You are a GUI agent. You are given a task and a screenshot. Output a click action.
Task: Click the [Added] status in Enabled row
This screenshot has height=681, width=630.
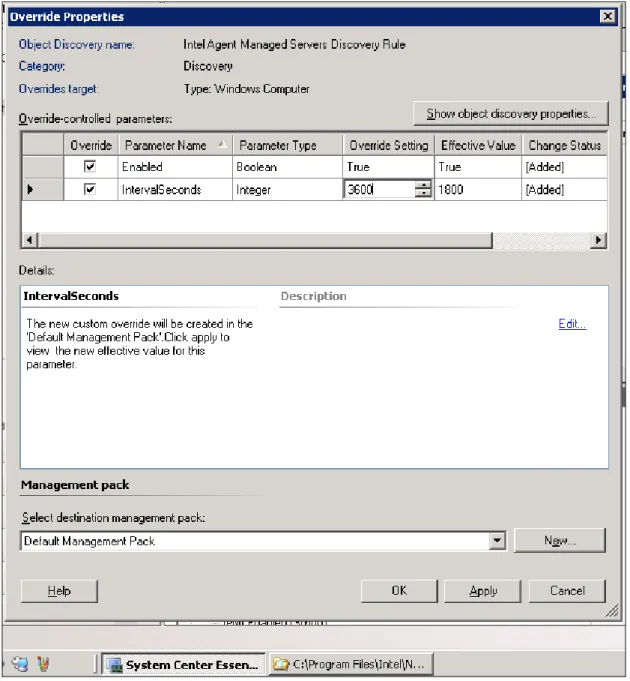[564, 167]
